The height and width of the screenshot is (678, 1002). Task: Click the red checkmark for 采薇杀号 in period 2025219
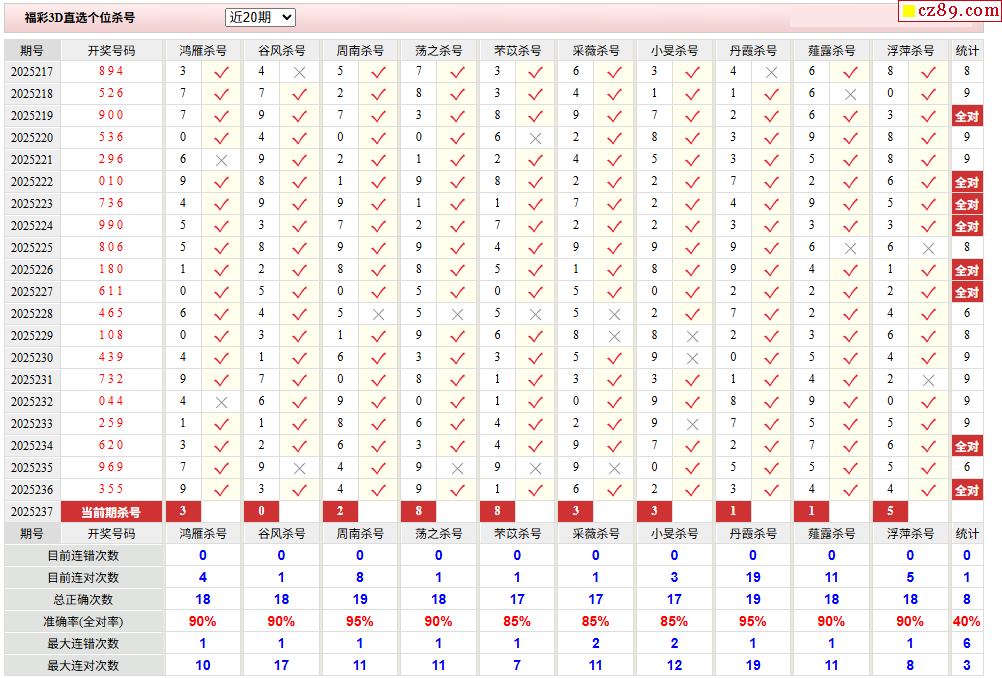point(614,116)
